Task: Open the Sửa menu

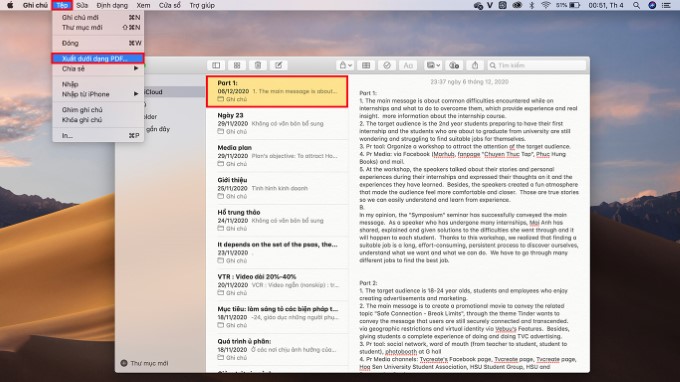Action: [x=82, y=5]
